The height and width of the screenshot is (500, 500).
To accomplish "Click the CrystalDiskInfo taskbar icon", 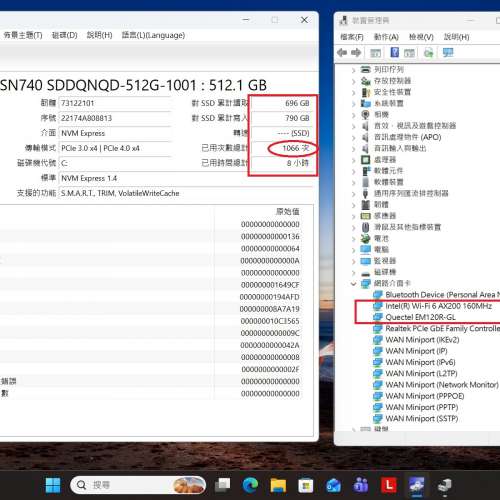I will click(x=416, y=485).
